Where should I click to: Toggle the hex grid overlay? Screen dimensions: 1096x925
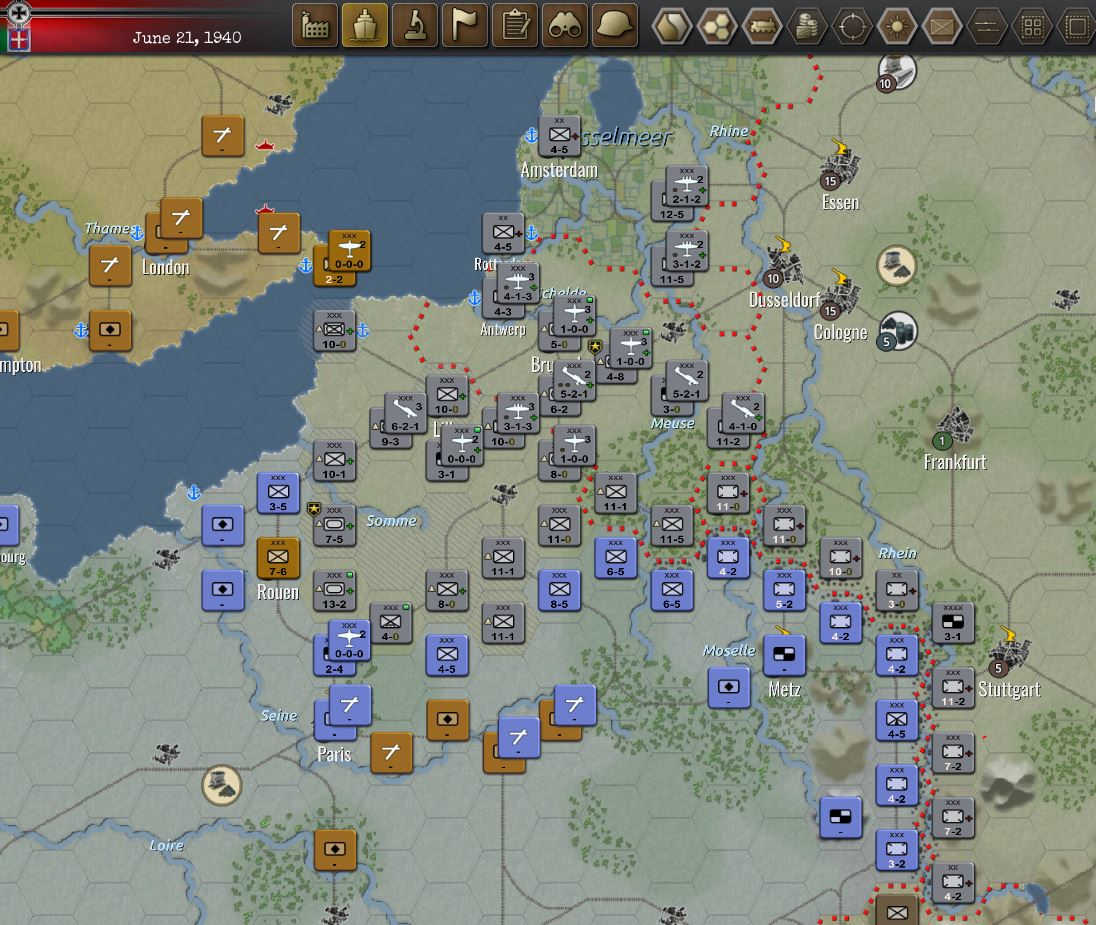(717, 27)
